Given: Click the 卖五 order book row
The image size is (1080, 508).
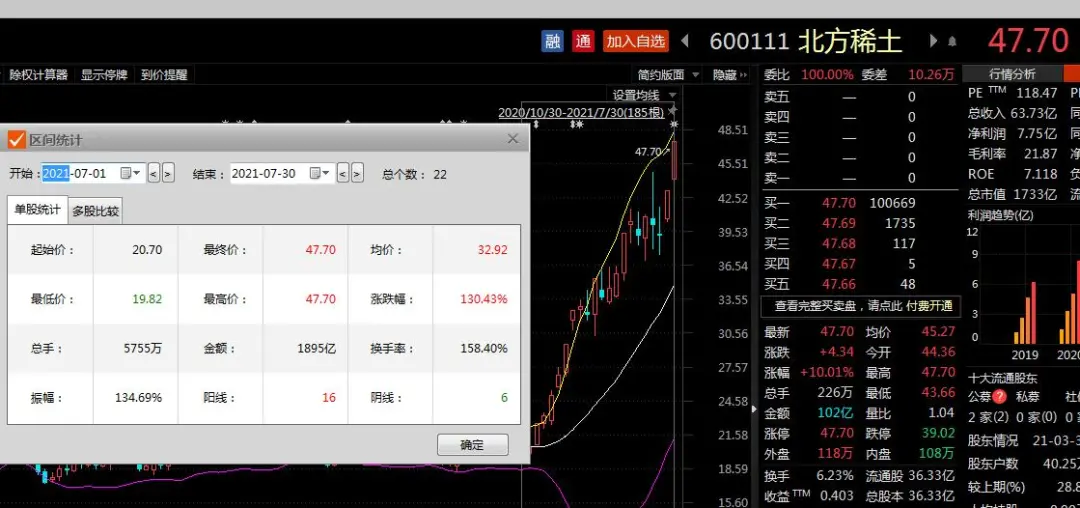Looking at the screenshot, I should pos(859,97).
